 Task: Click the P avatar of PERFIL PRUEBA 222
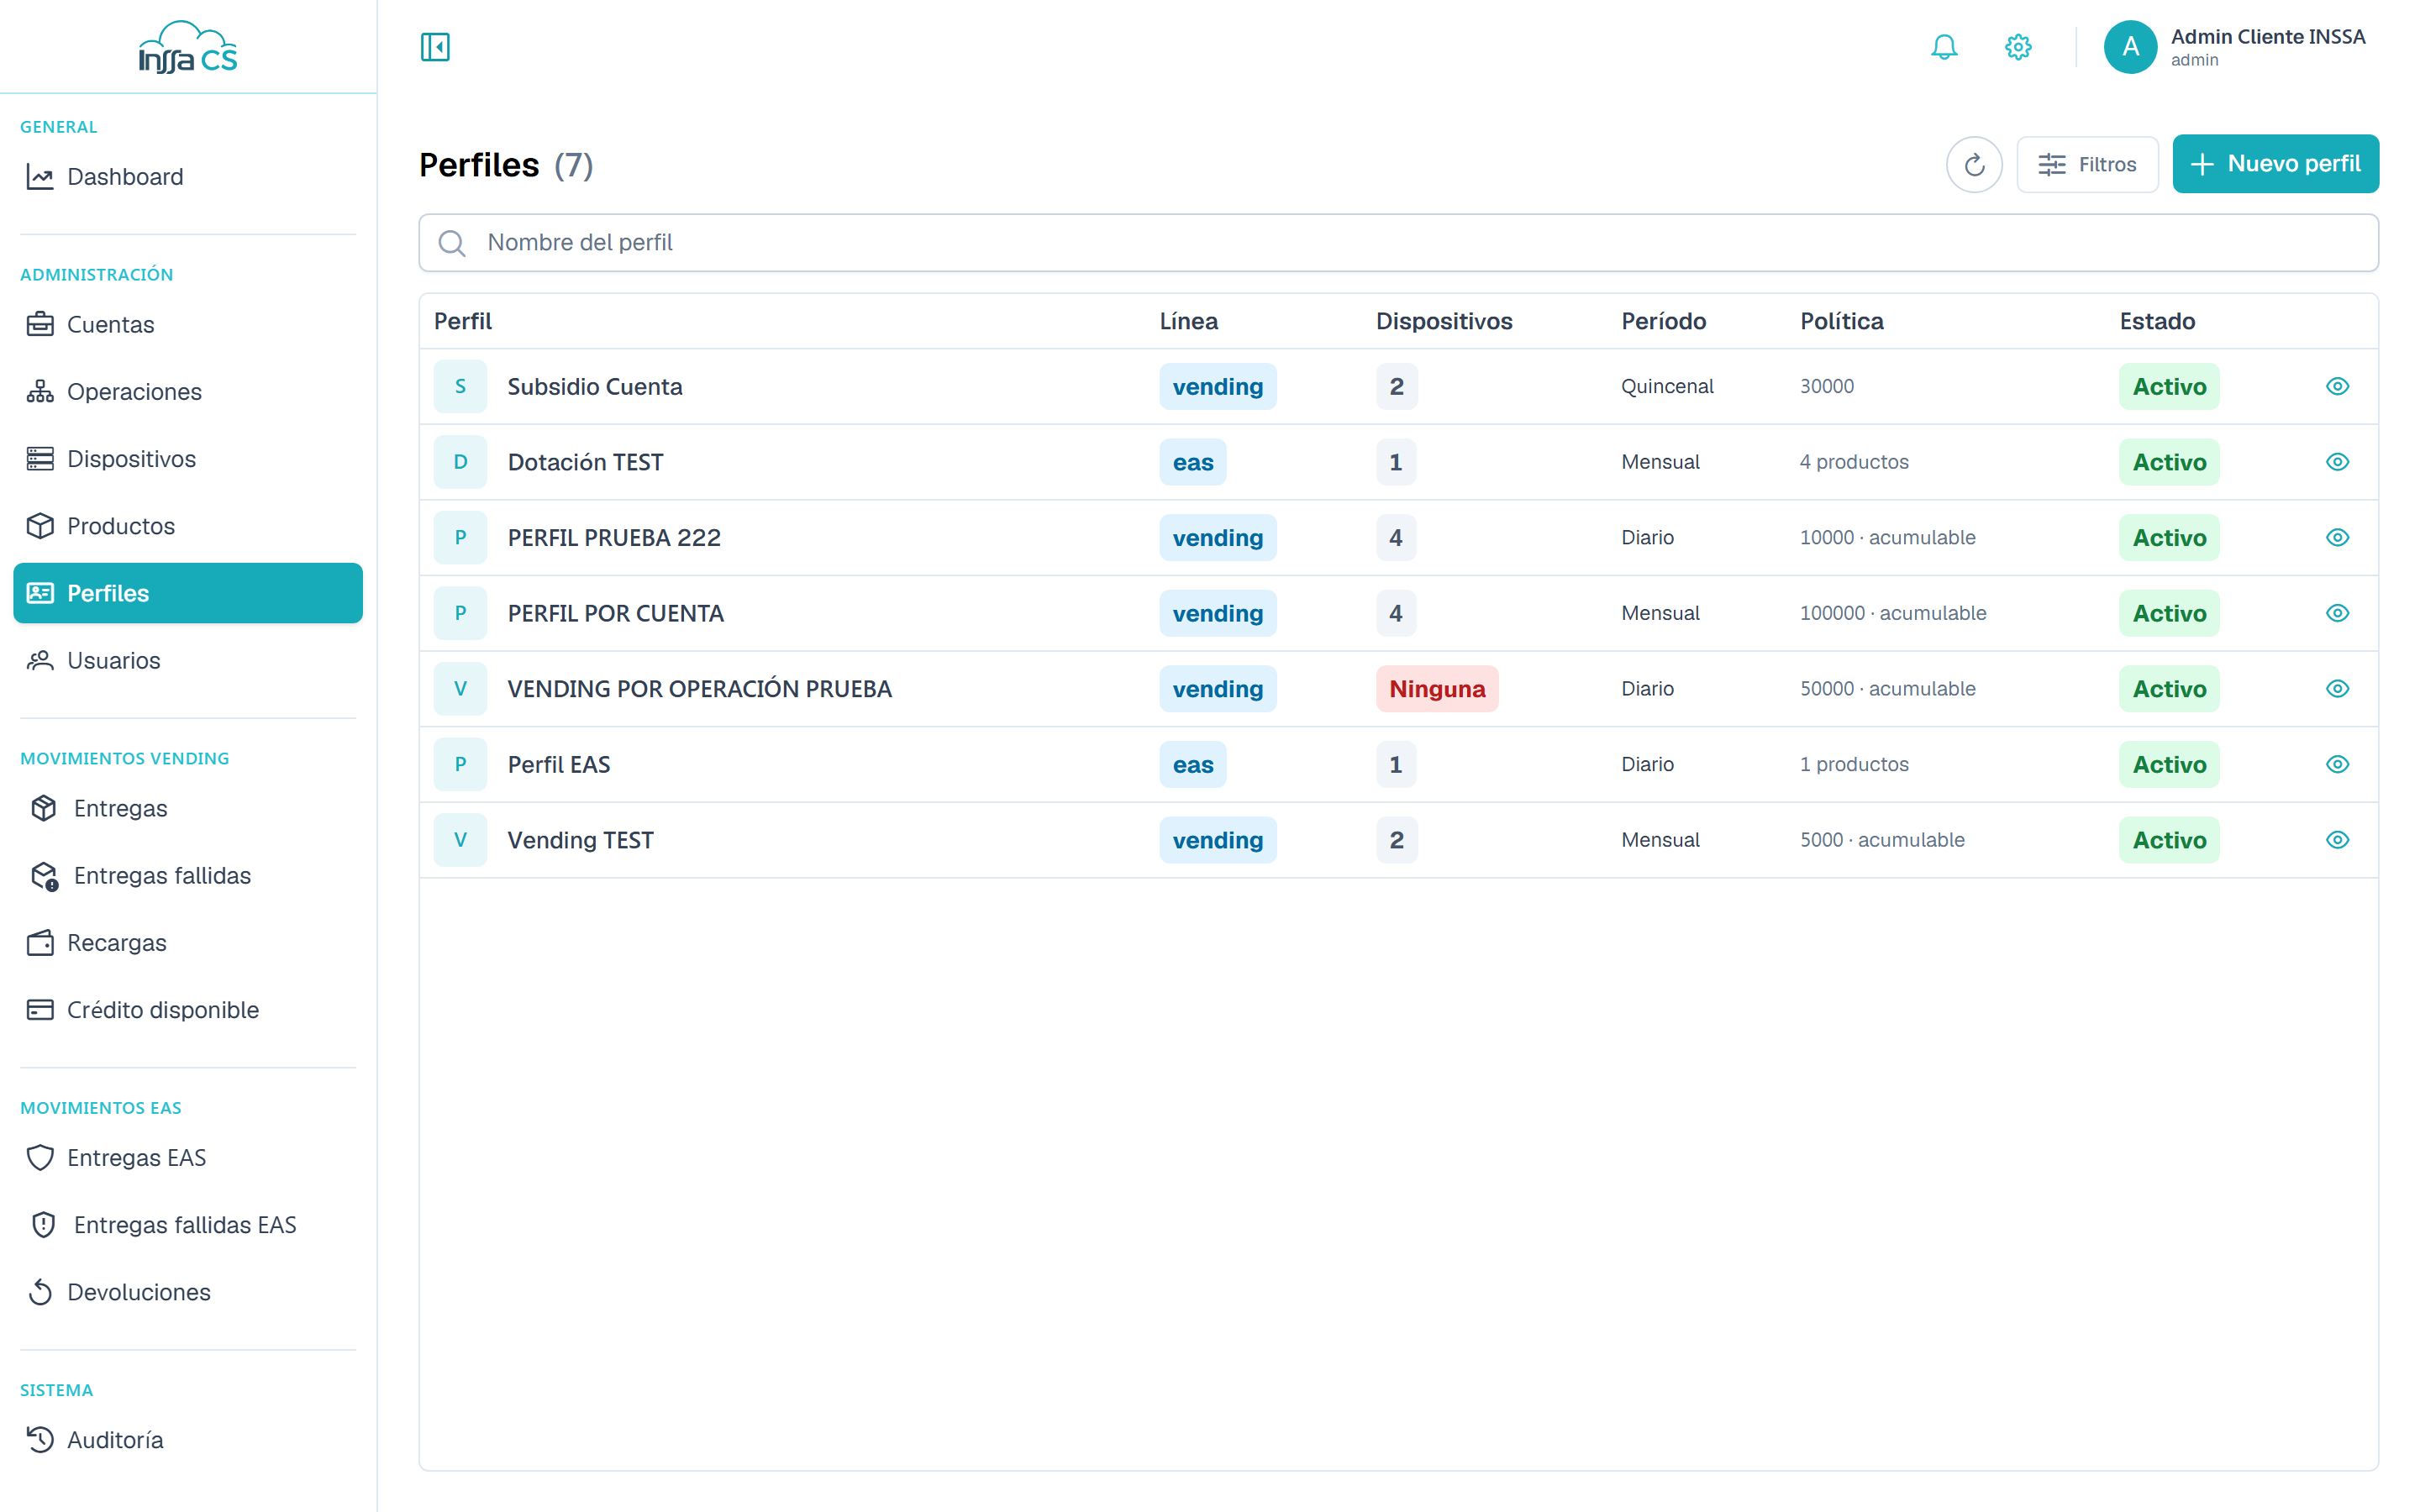coord(460,538)
